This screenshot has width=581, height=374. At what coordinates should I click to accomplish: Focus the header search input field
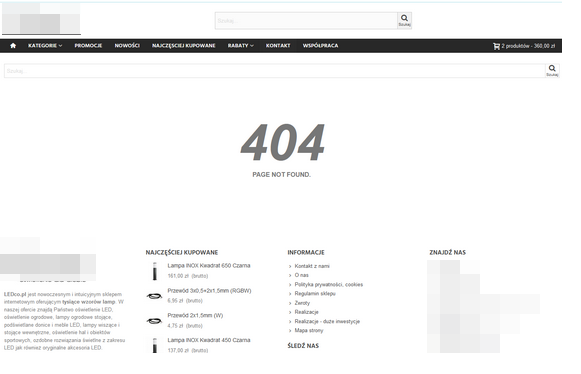(306, 20)
